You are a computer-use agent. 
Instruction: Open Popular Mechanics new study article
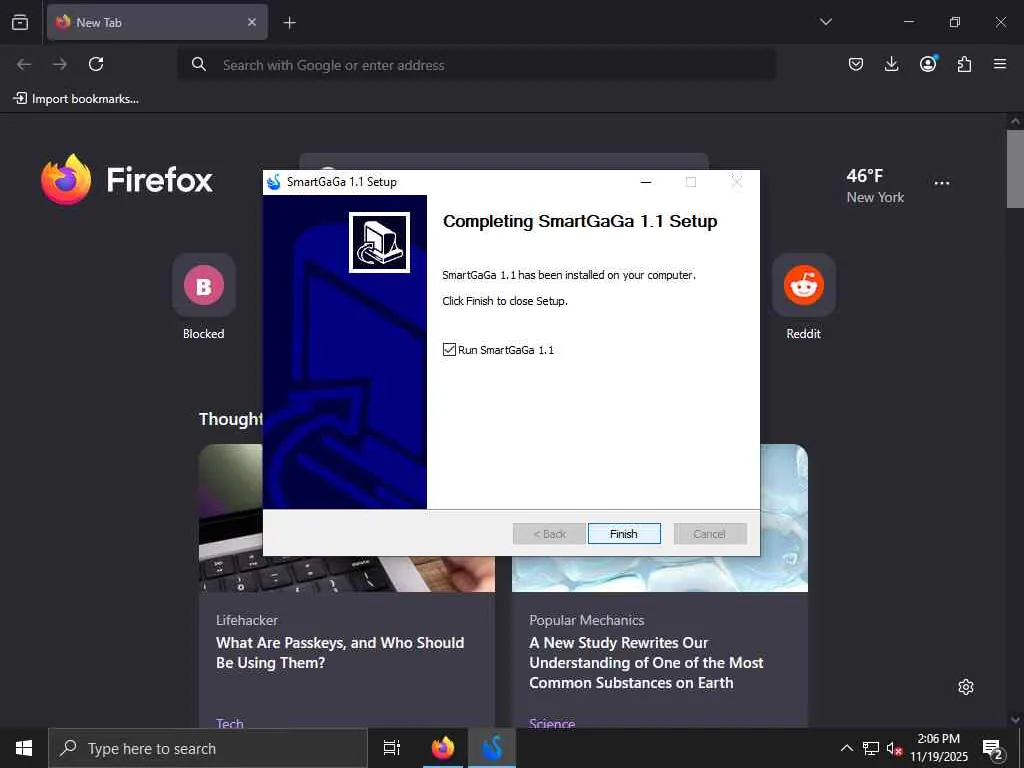click(646, 663)
